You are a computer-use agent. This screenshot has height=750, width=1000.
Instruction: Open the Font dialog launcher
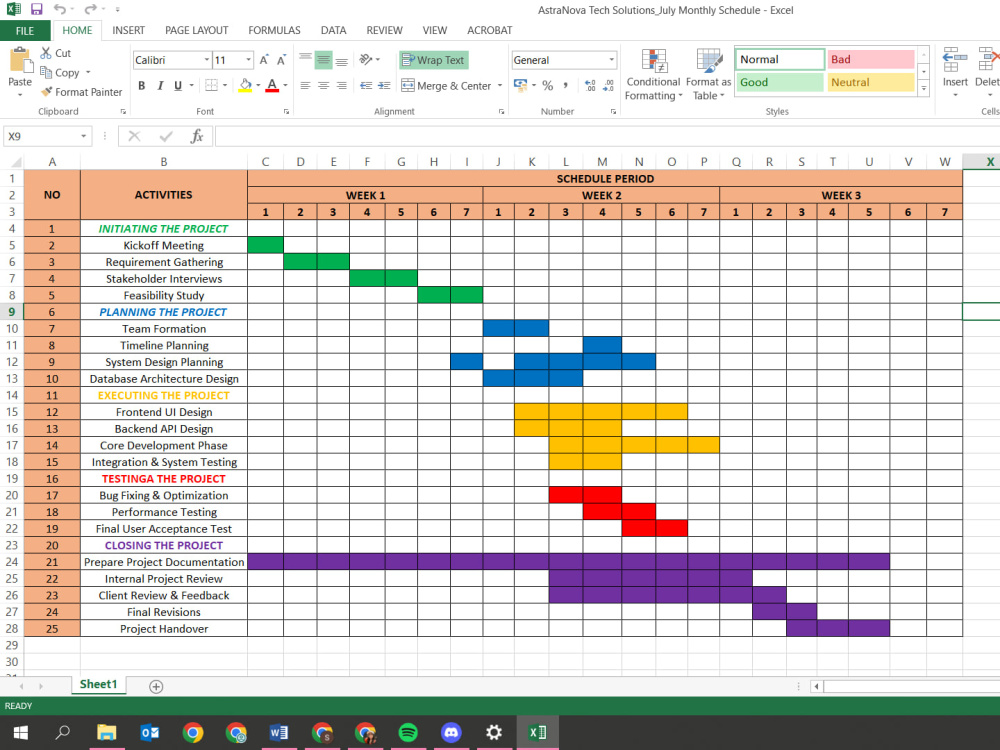(286, 112)
